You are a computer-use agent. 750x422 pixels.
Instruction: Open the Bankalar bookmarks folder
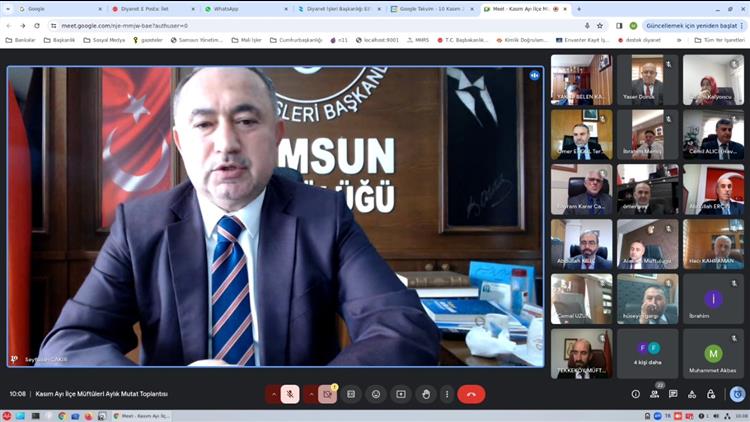[21, 40]
